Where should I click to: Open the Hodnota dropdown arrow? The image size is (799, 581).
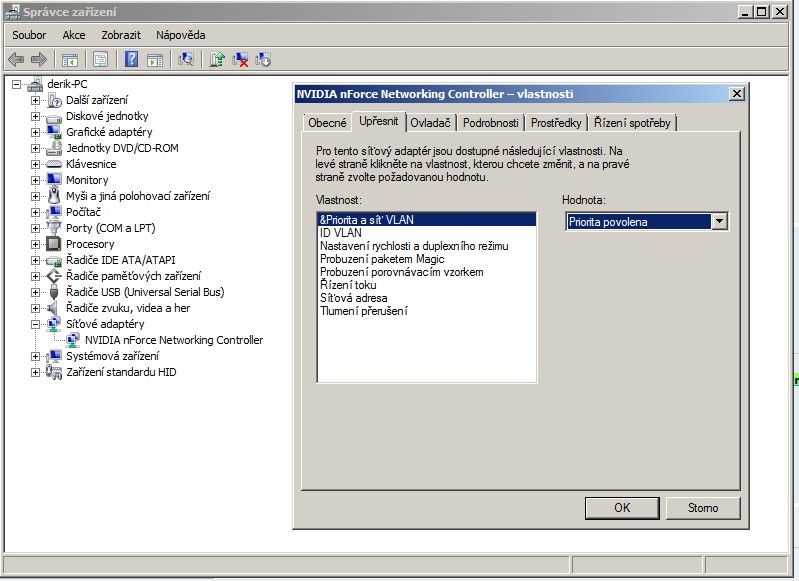coord(719,222)
